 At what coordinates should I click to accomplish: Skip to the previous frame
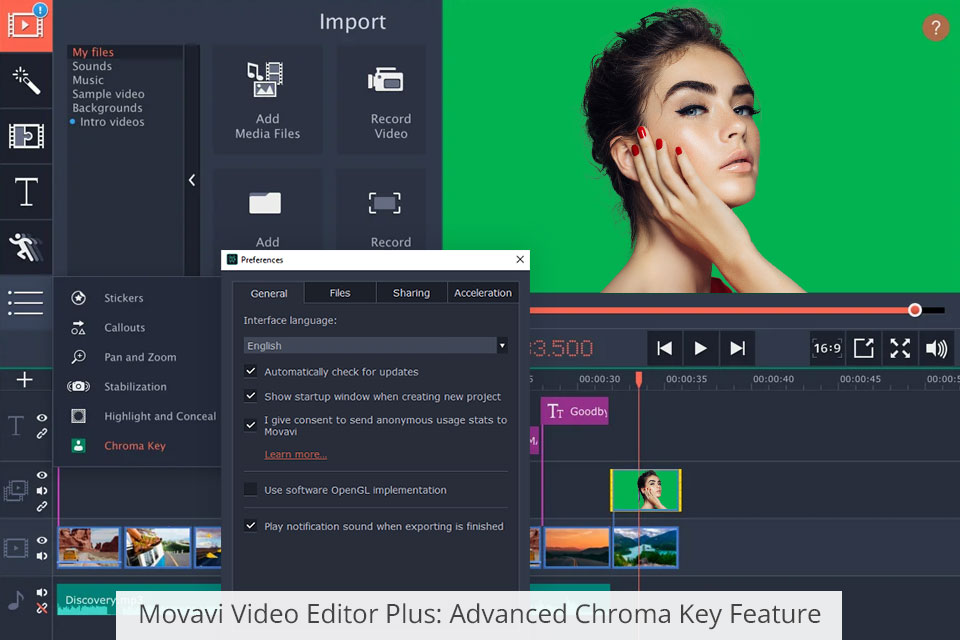pyautogui.click(x=664, y=348)
